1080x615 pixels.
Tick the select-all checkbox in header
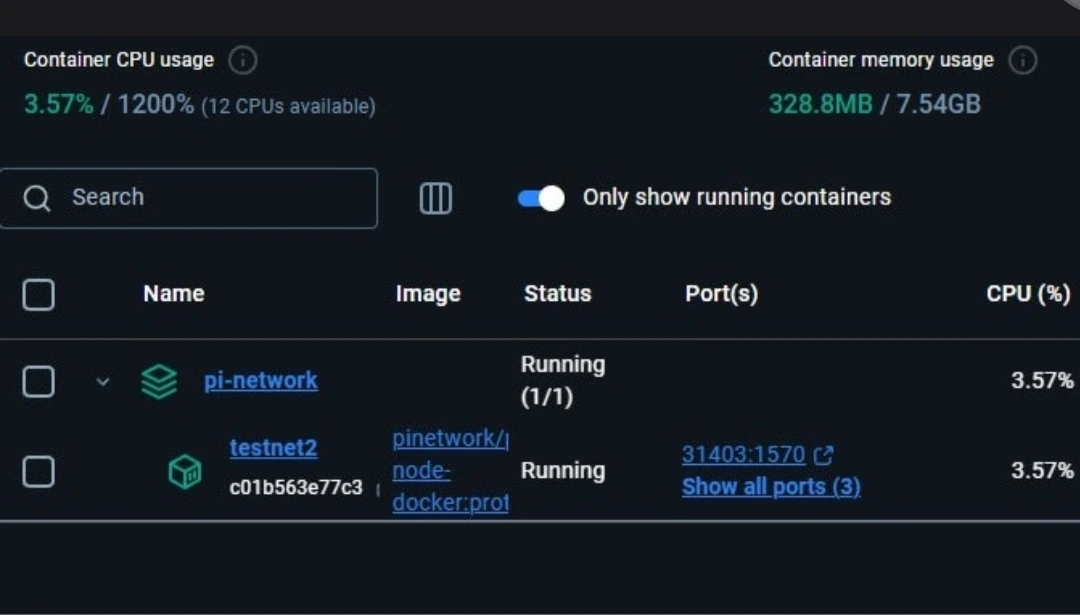pyautogui.click(x=39, y=295)
